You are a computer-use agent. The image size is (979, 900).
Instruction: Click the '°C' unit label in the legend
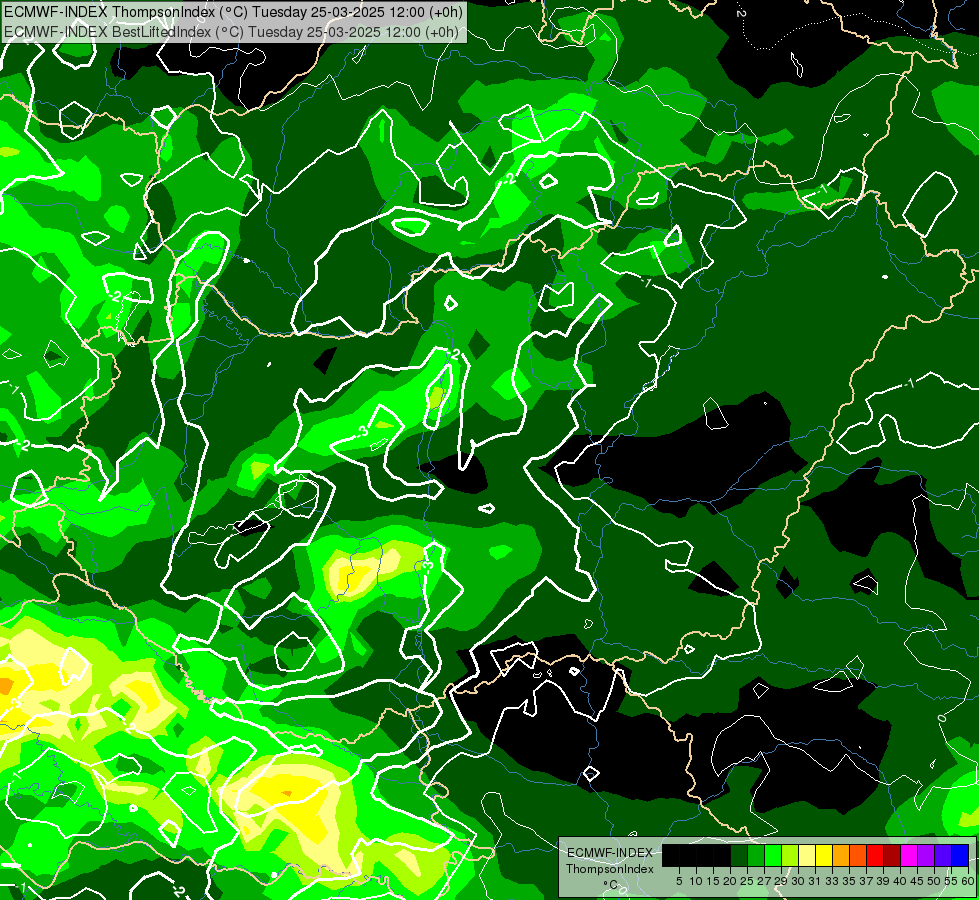point(611,884)
